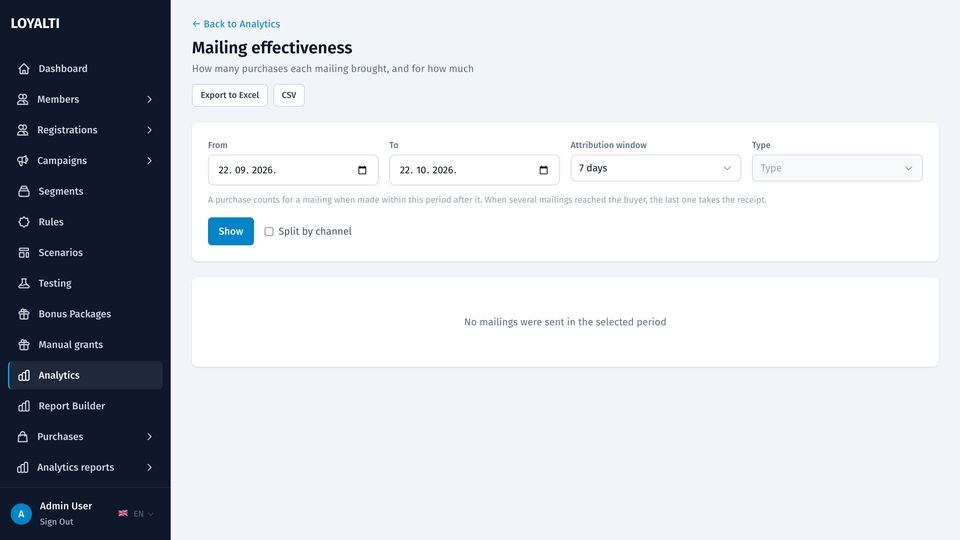Screen dimensions: 960x540
Task: Click the Analytics bar chart icon
Action: coord(24,375)
